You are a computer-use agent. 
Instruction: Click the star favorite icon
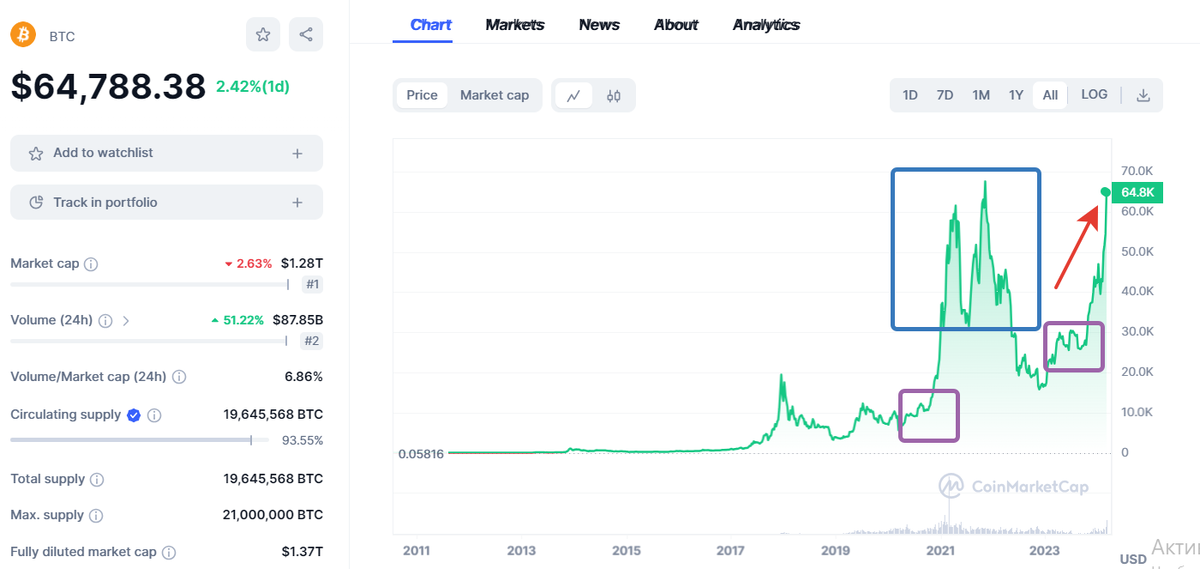point(263,35)
